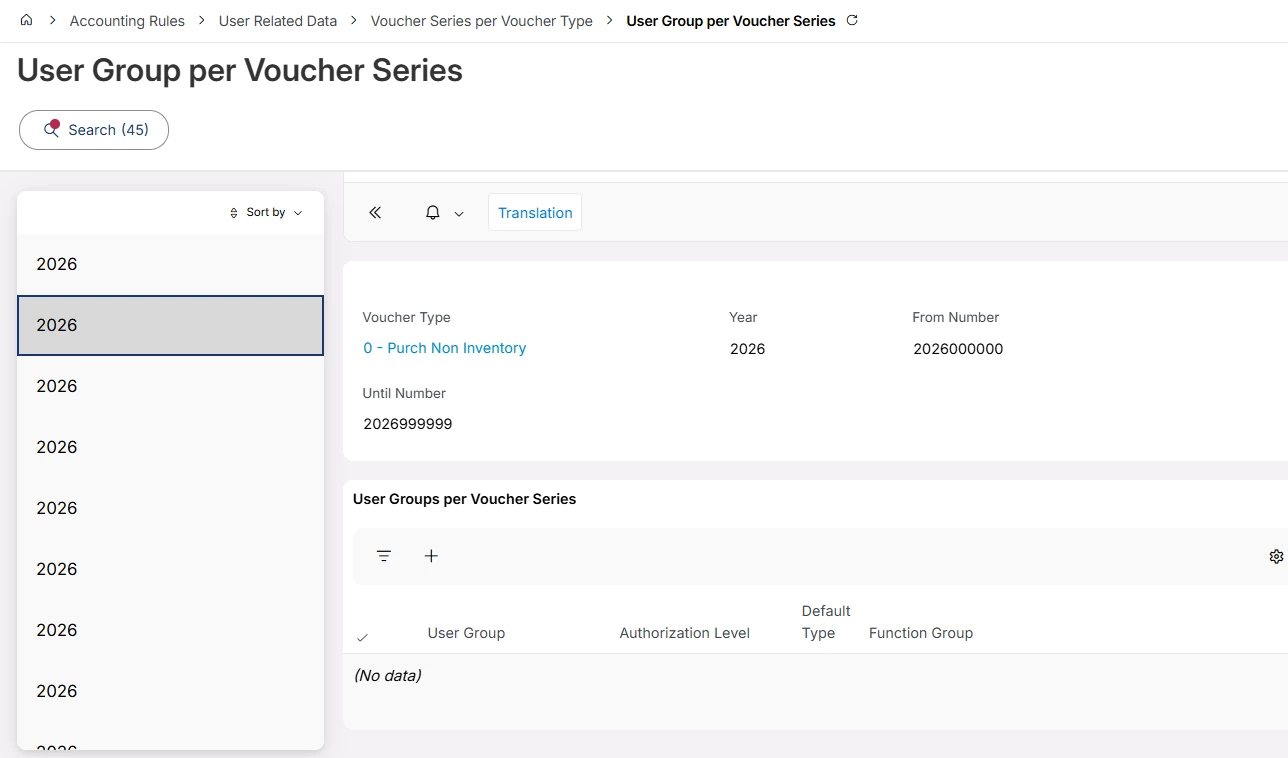Navigate to Accounting Rules breadcrumb
This screenshot has height=758, width=1288.
point(127,21)
